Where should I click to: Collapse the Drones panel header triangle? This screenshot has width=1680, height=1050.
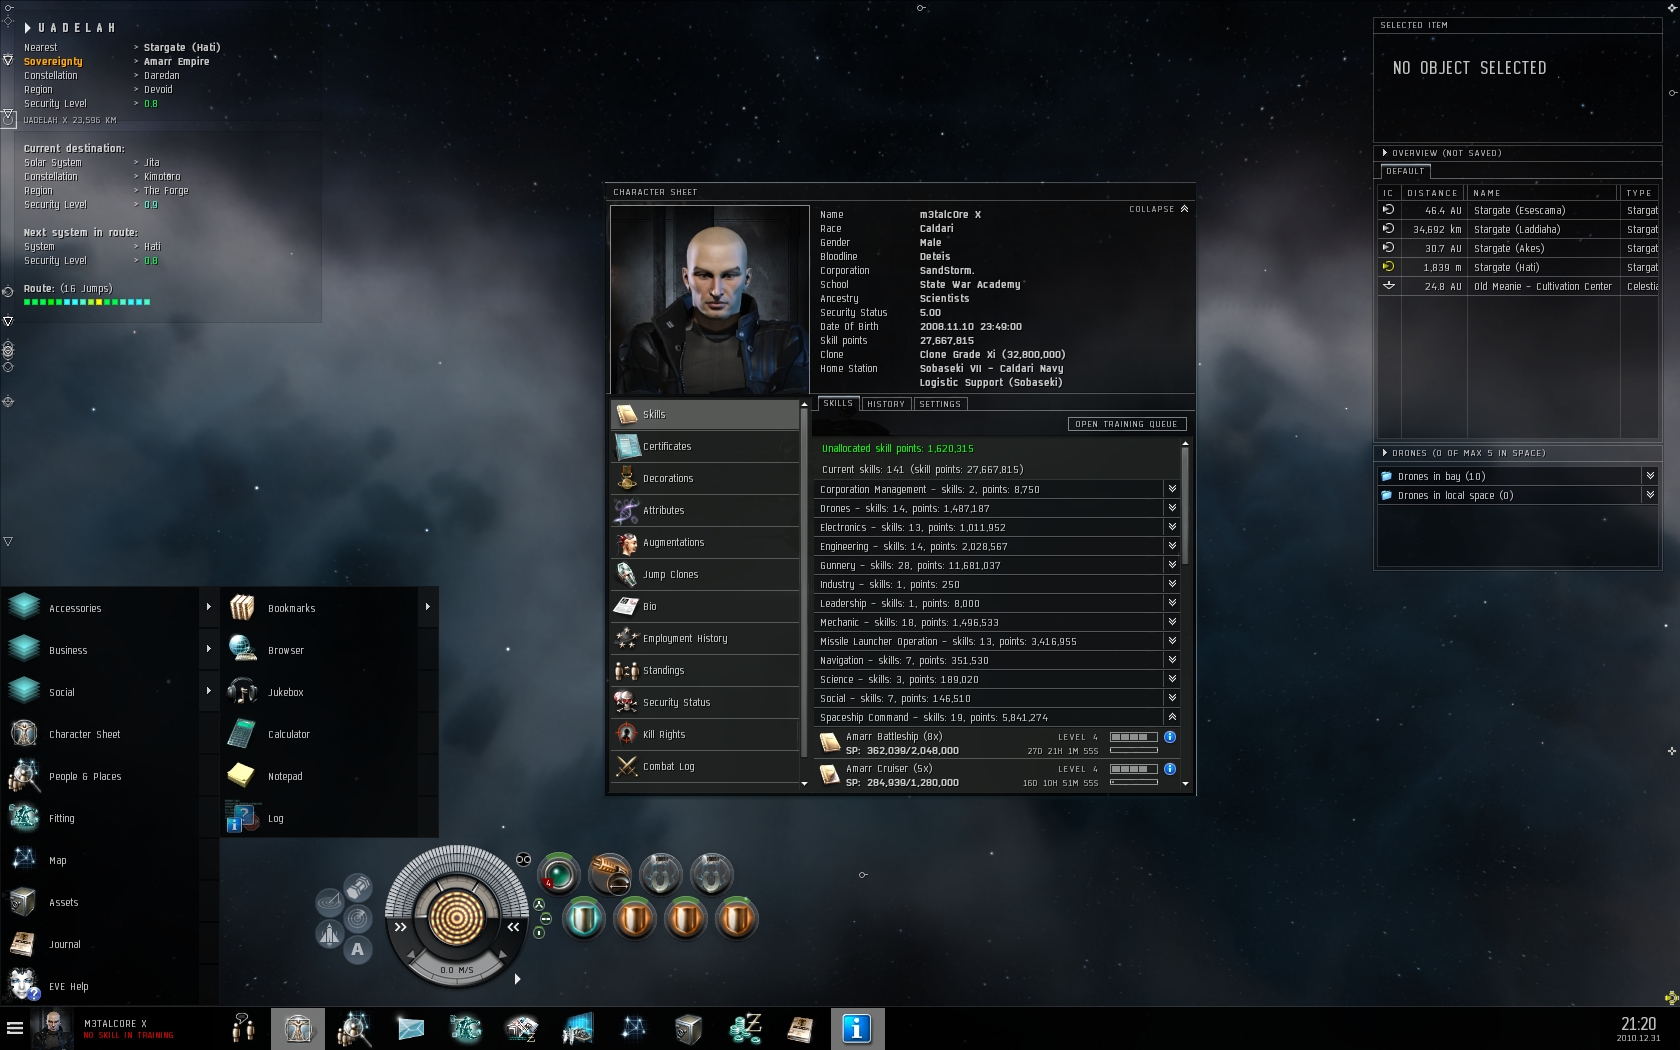[1384, 453]
